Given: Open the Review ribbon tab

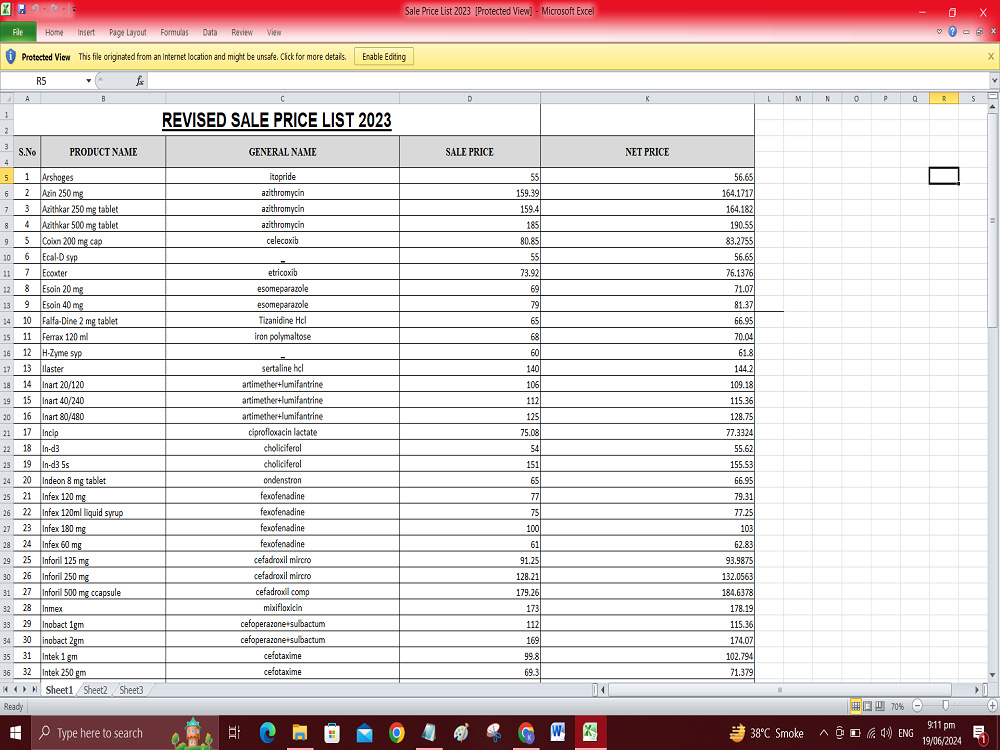Looking at the screenshot, I should click(242, 33).
